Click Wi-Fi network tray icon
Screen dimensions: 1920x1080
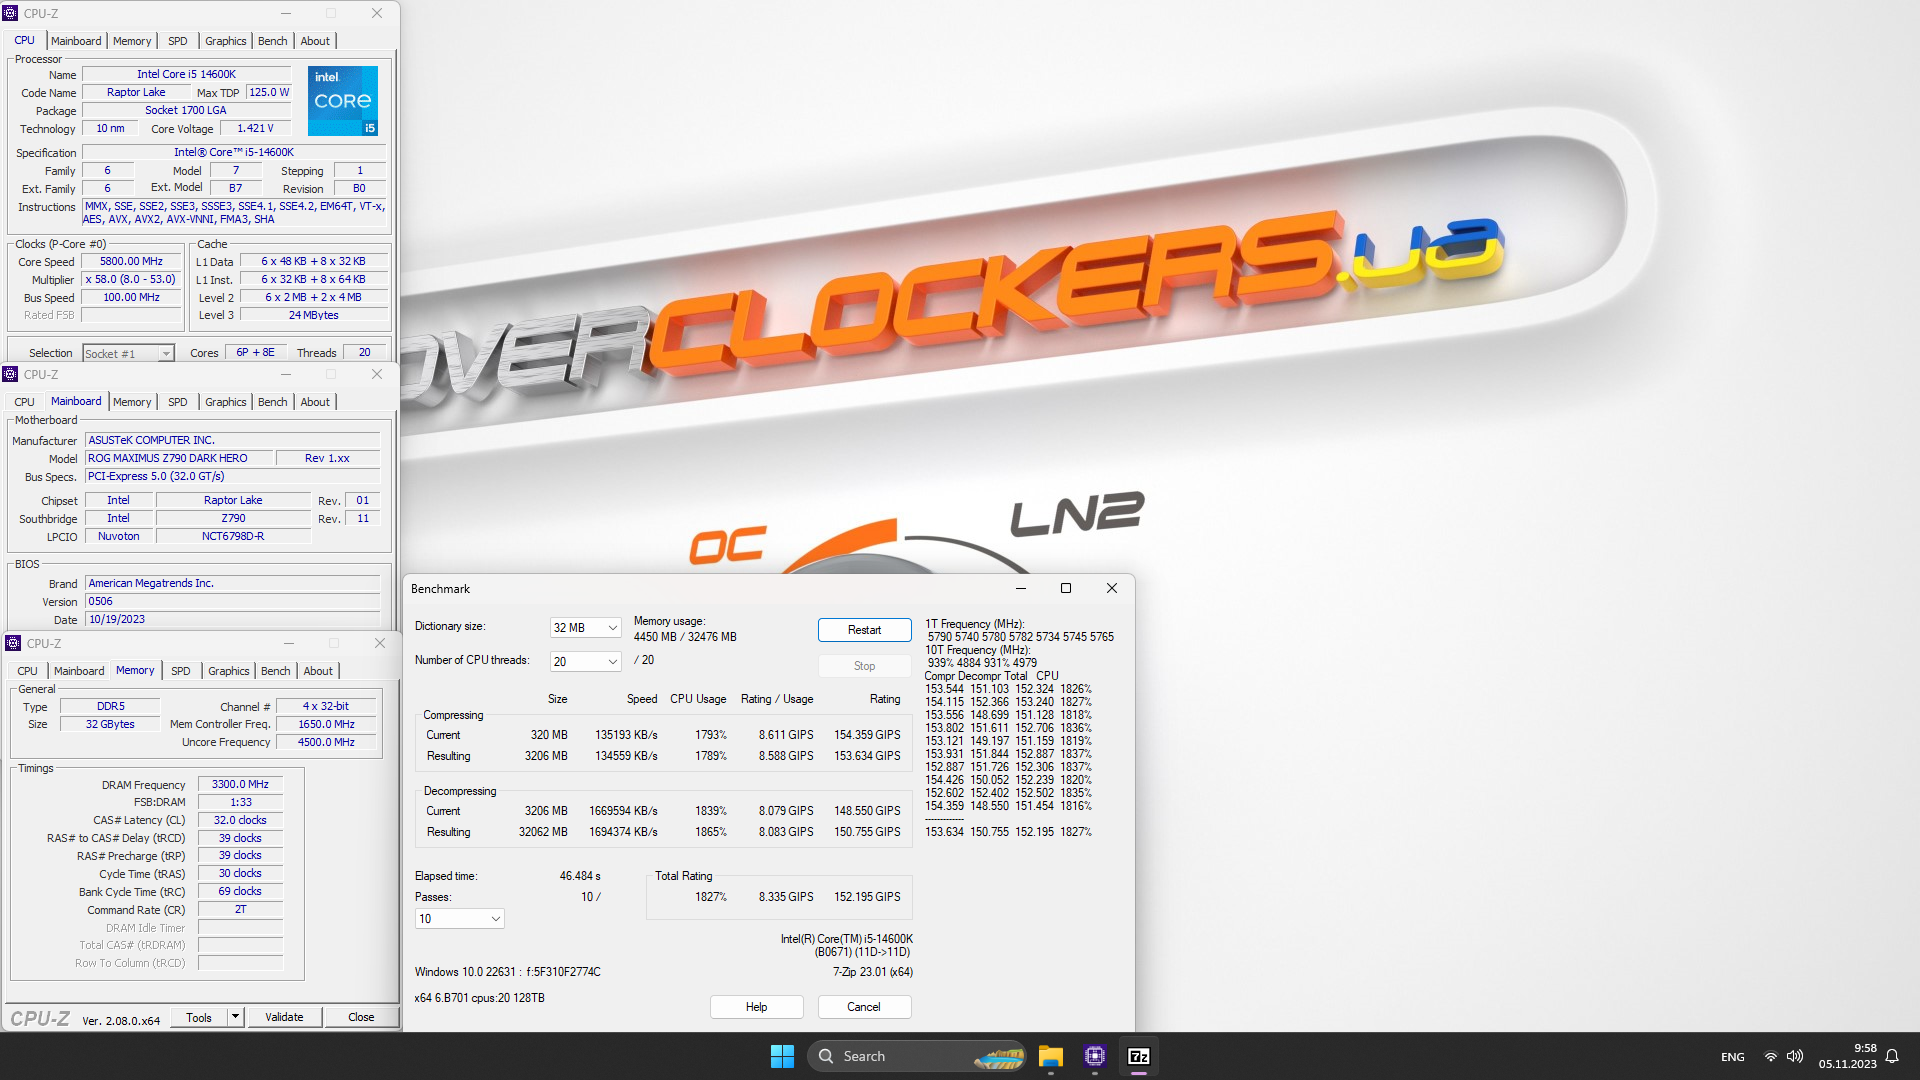1770,1057
